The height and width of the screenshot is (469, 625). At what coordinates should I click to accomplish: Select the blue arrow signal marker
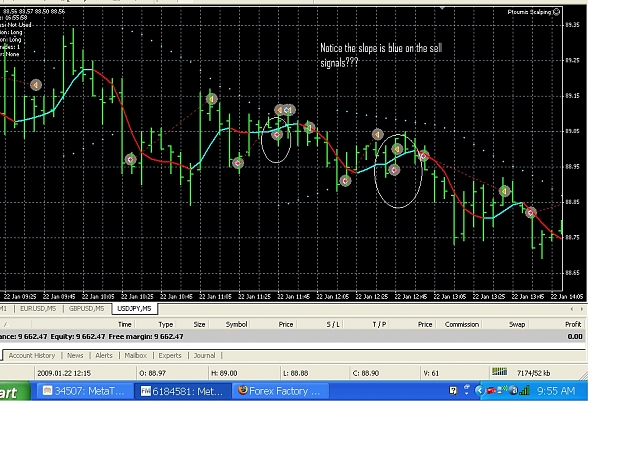[x=288, y=110]
